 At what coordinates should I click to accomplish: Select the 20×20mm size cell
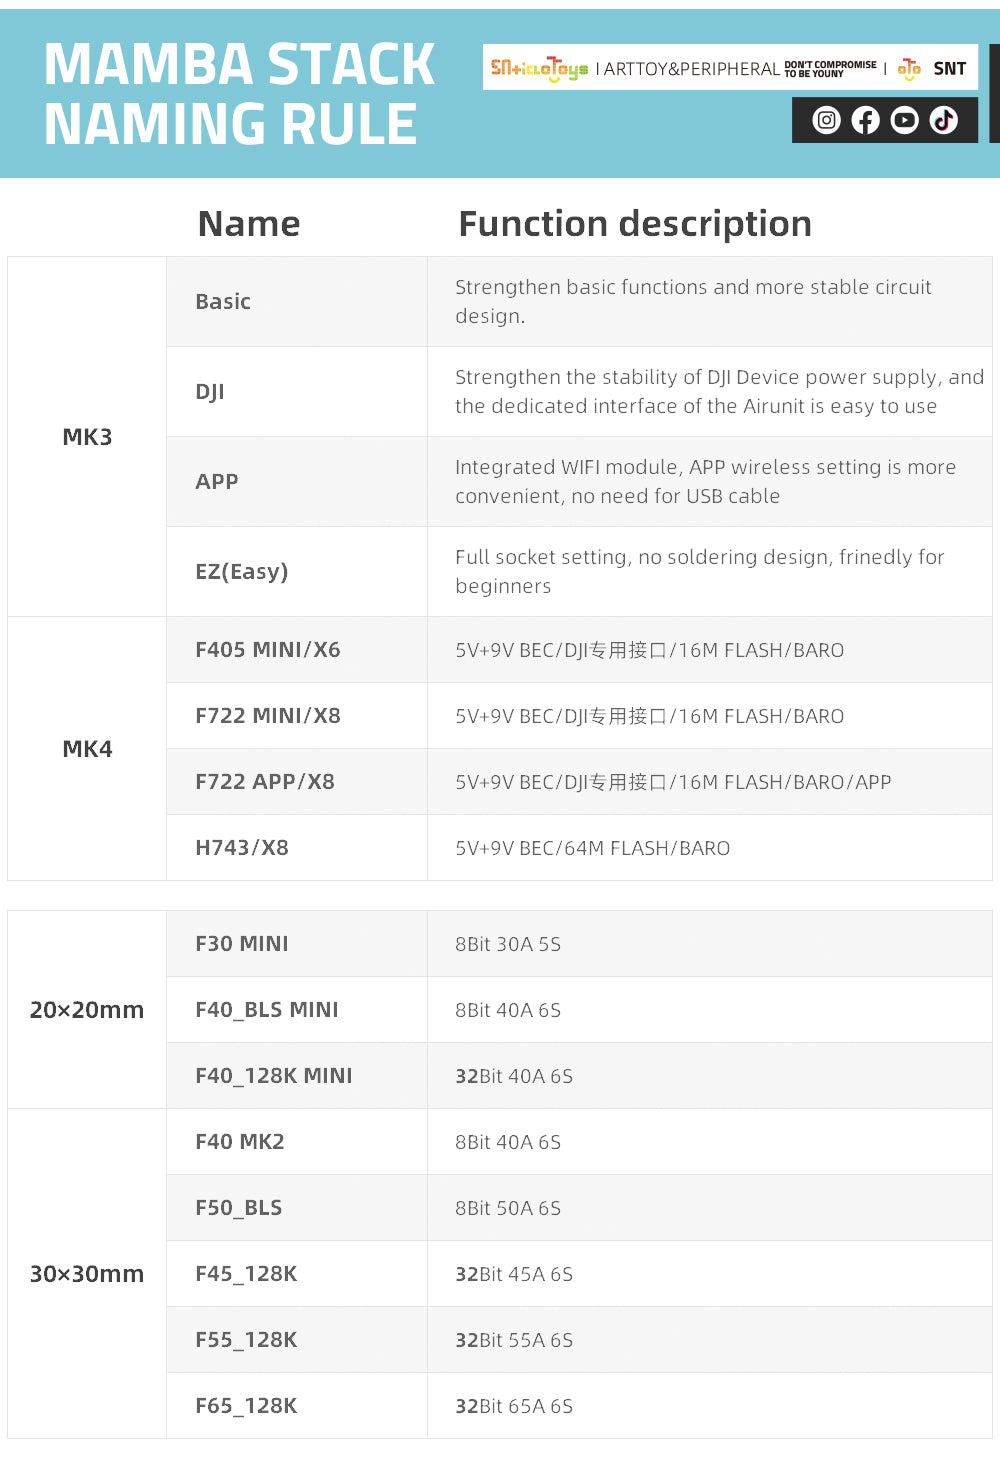coord(87,1010)
